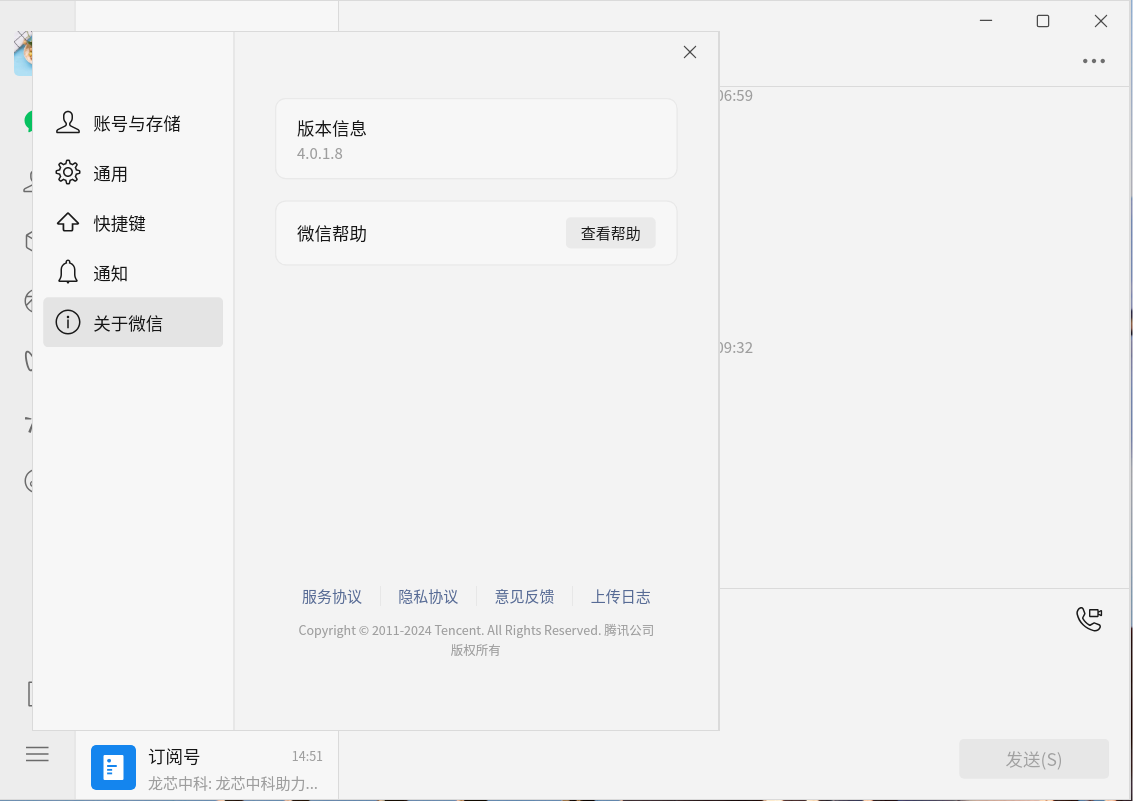The width and height of the screenshot is (1133, 801).
Task: Select the 关于微信 sidebar entry
Action: (x=133, y=322)
